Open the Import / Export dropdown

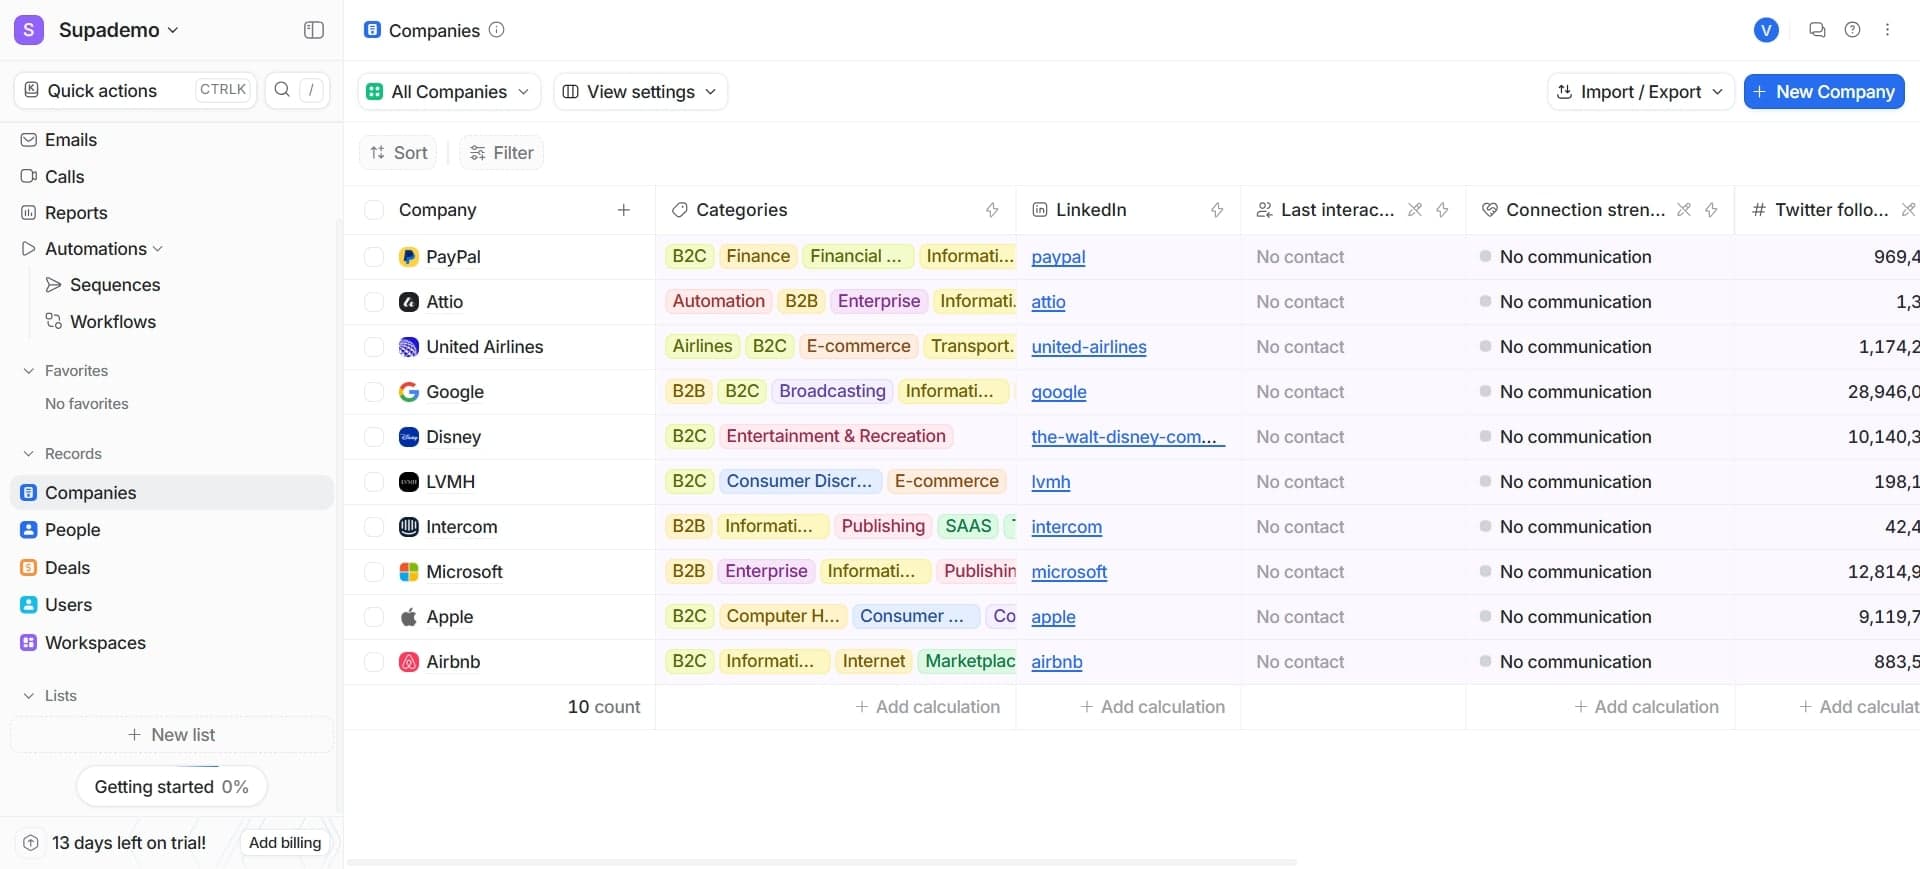(1640, 92)
